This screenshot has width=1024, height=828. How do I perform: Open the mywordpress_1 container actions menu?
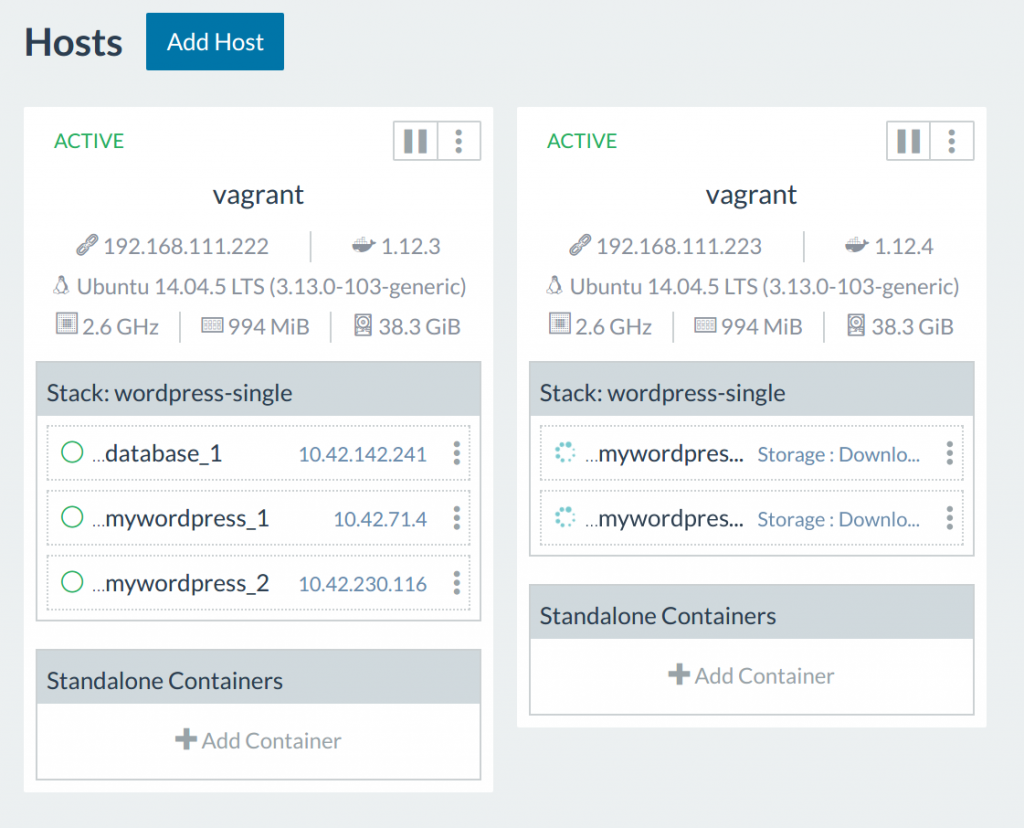(456, 518)
